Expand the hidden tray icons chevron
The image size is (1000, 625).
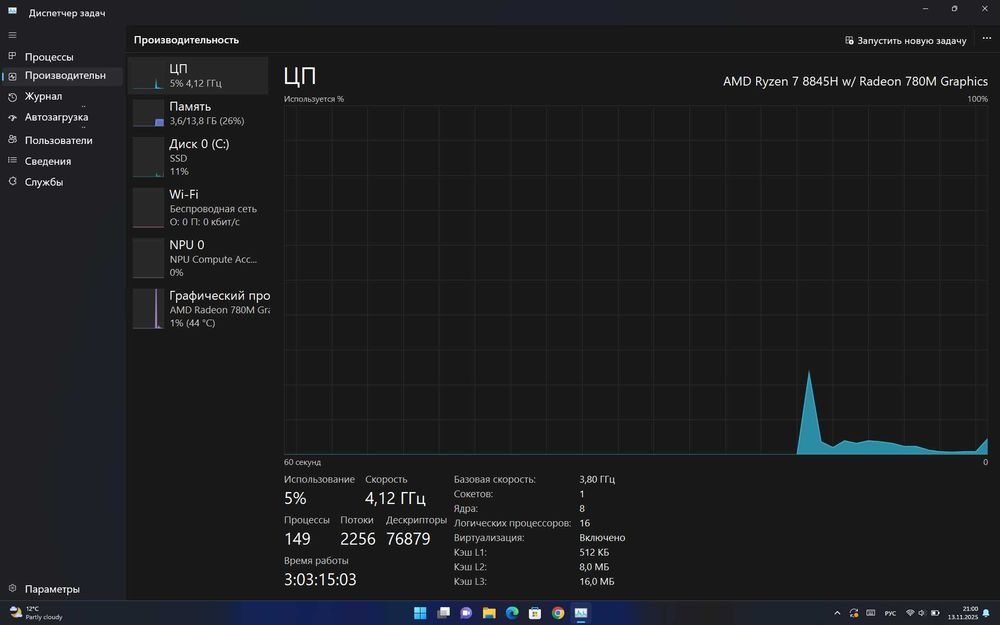click(837, 613)
